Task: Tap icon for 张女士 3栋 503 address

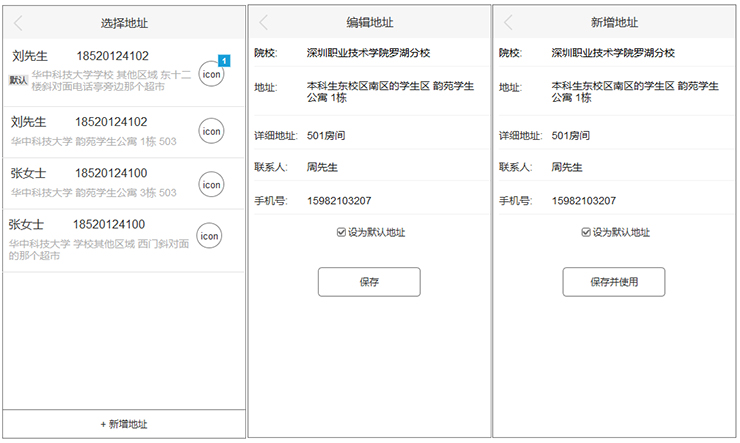Action: pos(212,183)
